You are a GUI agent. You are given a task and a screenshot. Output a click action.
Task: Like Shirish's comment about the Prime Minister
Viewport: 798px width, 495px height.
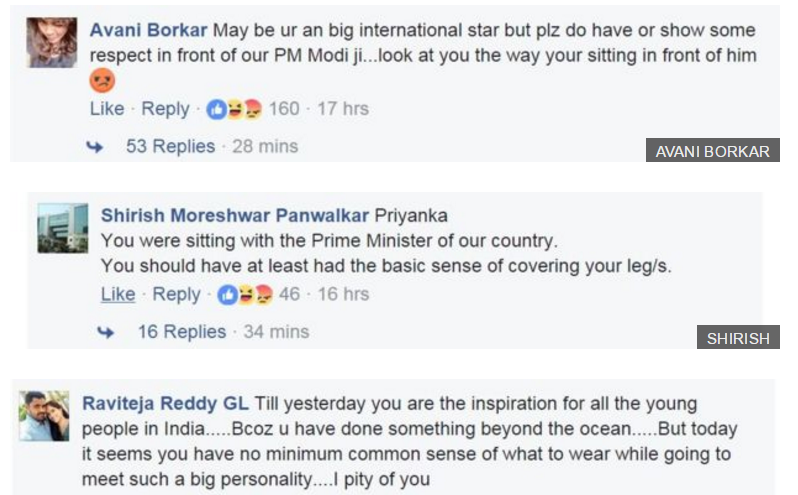point(118,294)
